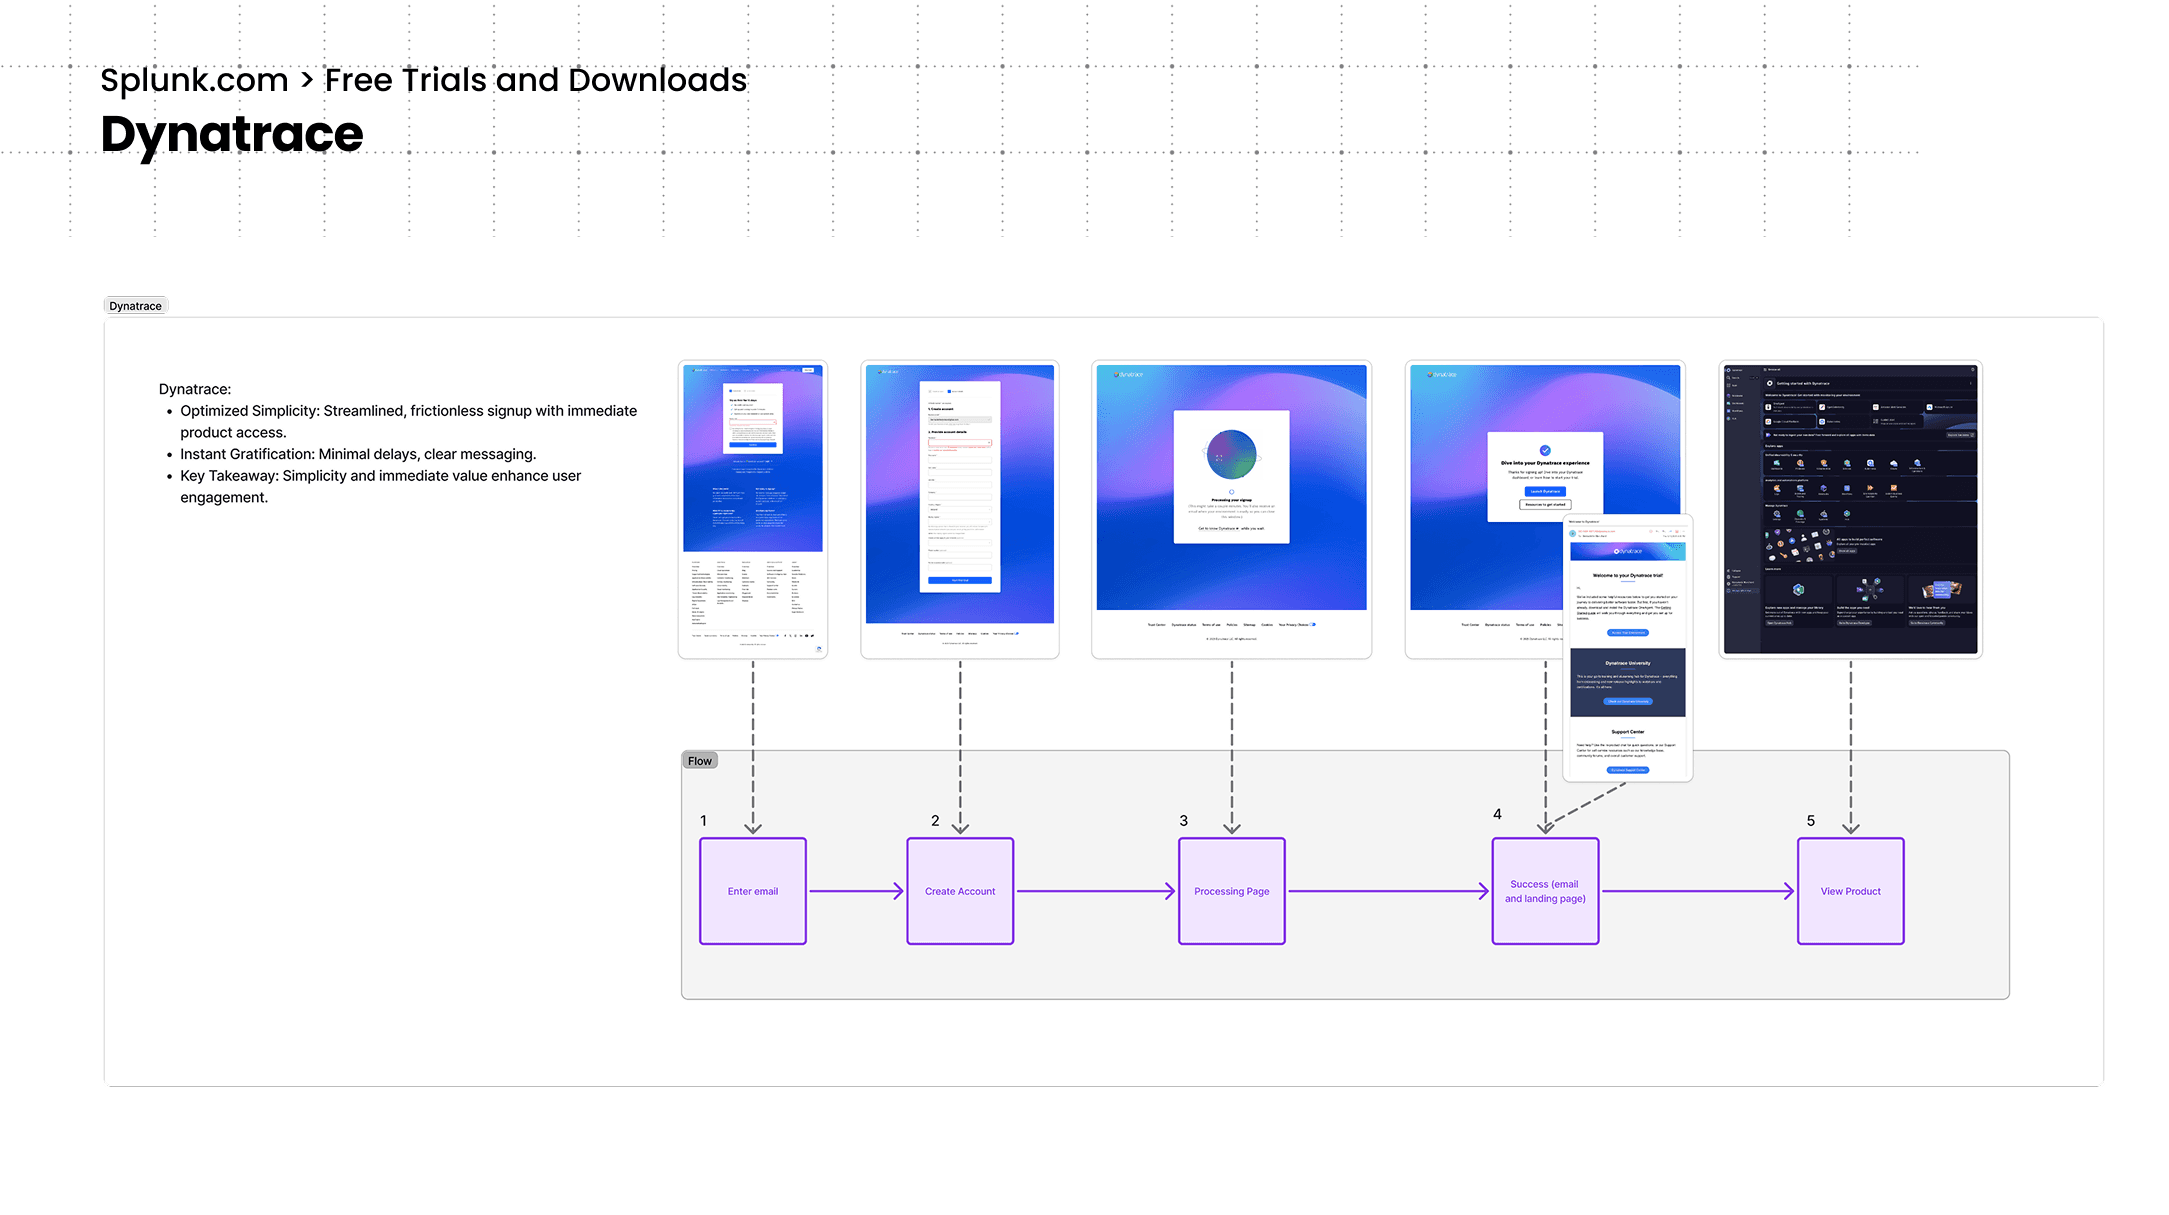Click the blue checkmark success icon
Image resolution: width=2169 pixels, height=1215 pixels.
(1545, 450)
